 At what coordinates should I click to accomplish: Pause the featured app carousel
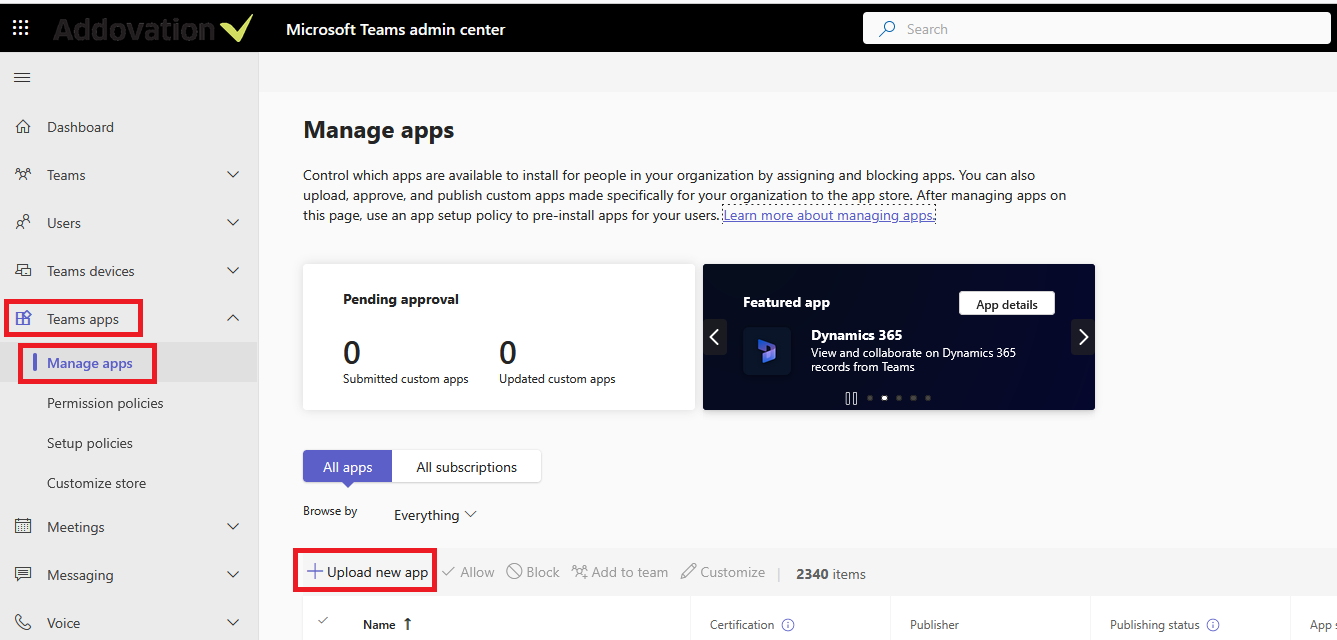tap(851, 398)
